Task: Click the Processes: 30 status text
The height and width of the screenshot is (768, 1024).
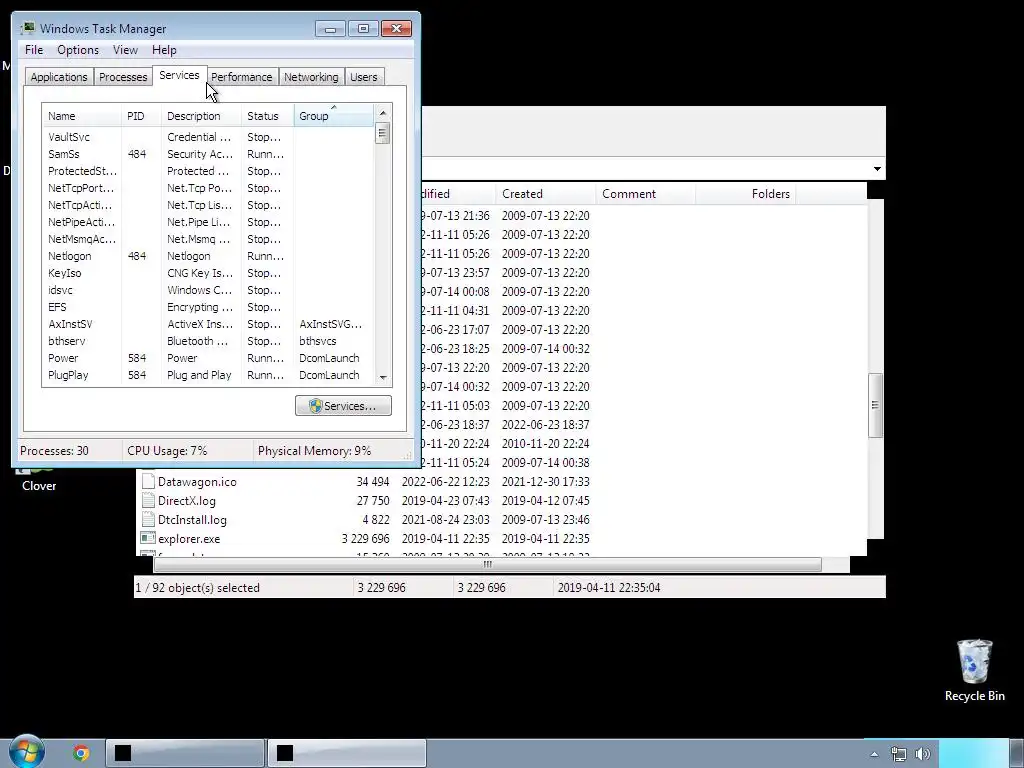Action: (x=54, y=451)
